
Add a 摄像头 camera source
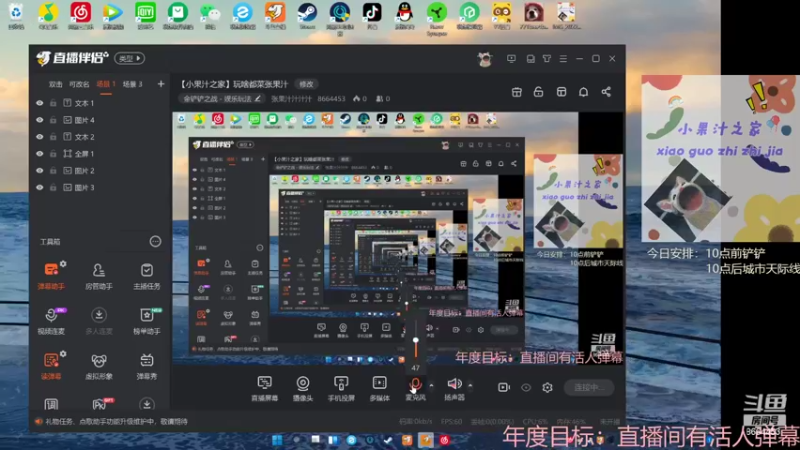(x=303, y=388)
